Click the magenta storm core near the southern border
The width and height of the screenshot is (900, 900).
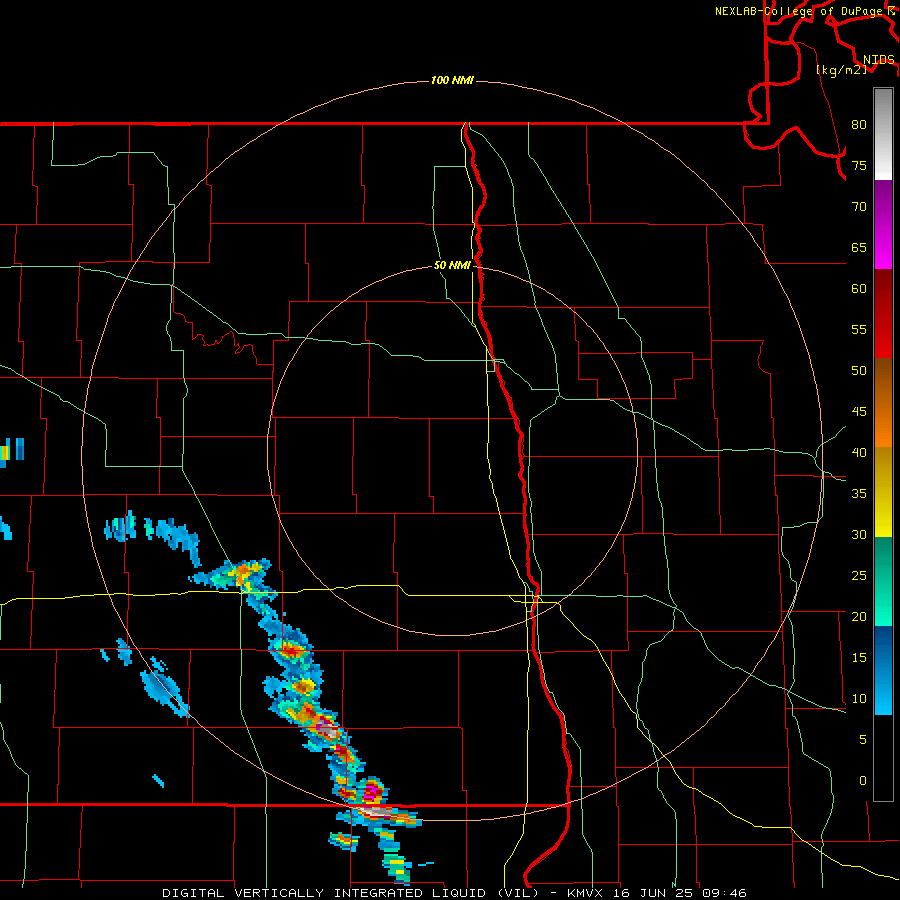click(x=371, y=792)
